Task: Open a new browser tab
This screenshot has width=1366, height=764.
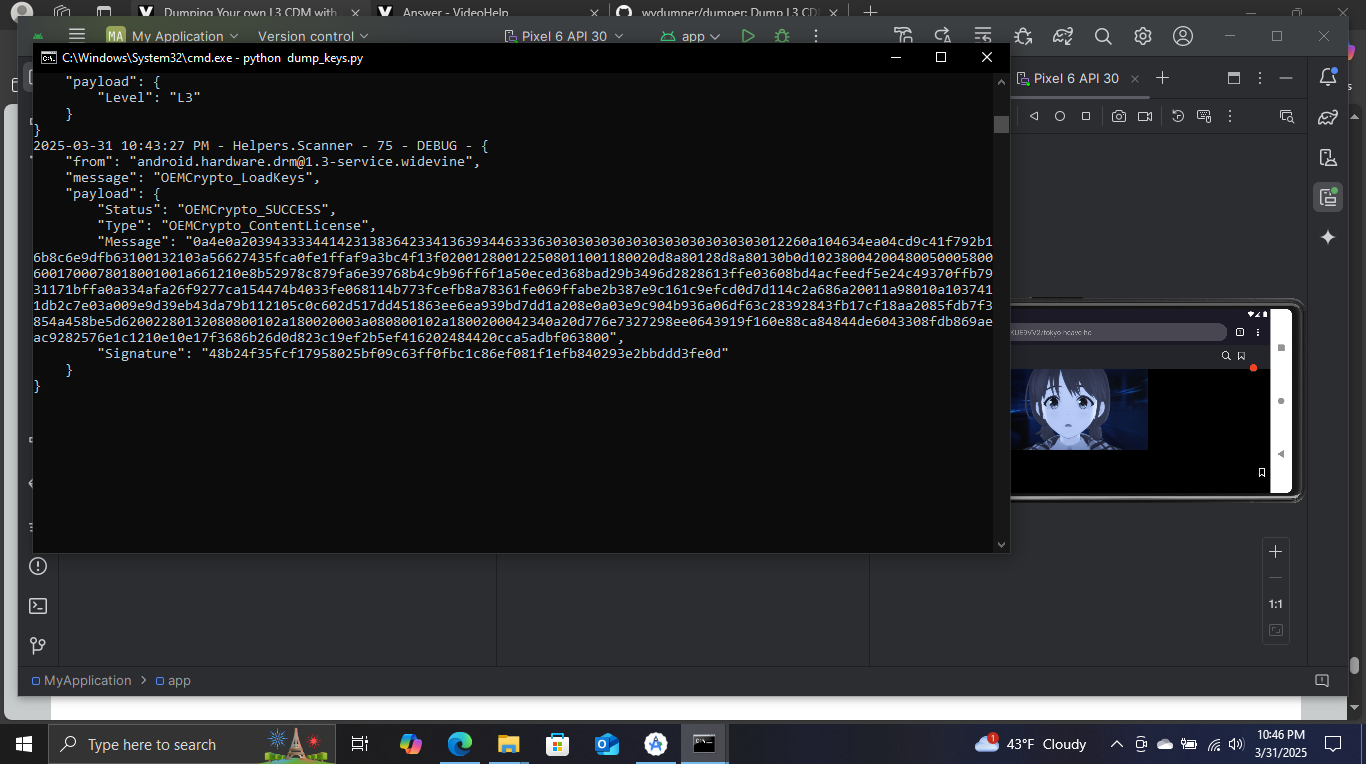Action: [x=870, y=12]
